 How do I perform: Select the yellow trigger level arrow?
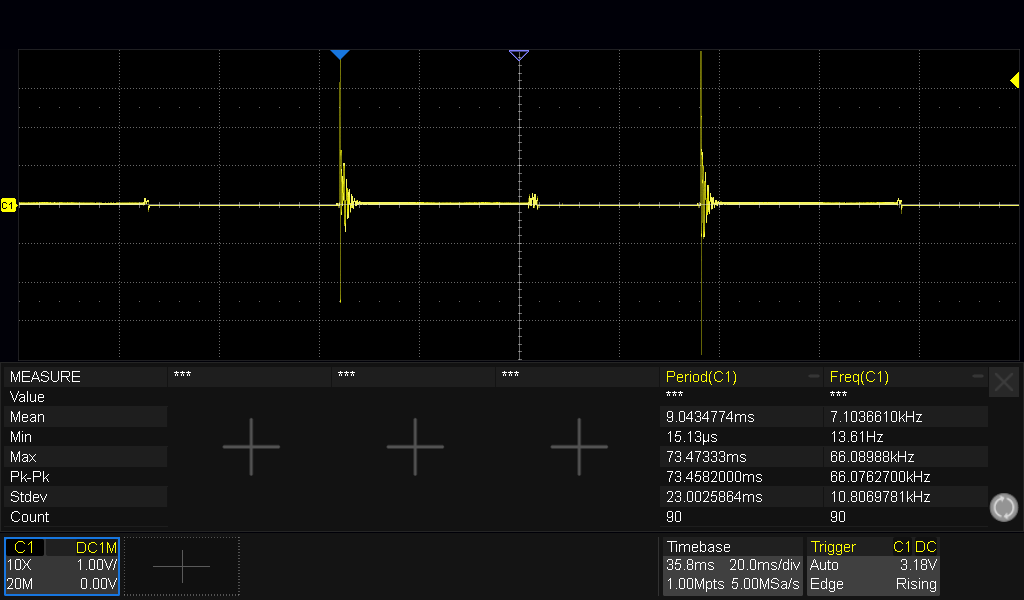coord(1013,81)
